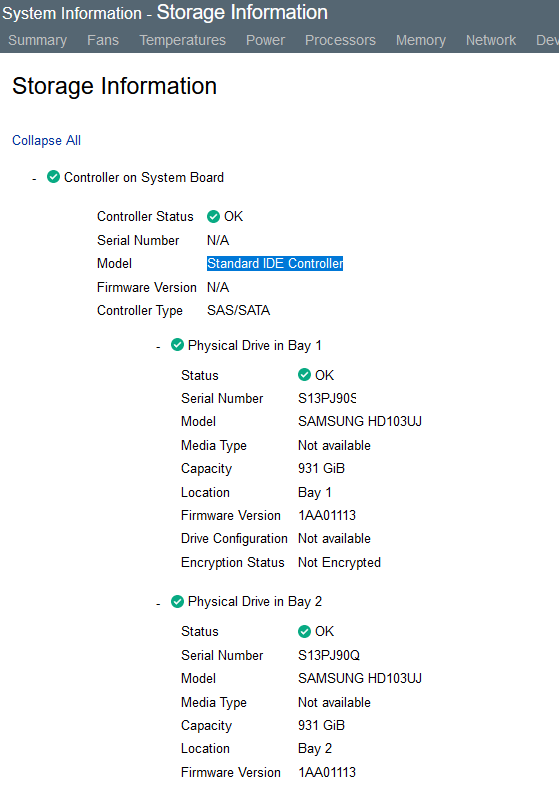Collapse the Physical Drive in Bay 1 section
Viewport: 559px width, 789px height.
[158, 347]
